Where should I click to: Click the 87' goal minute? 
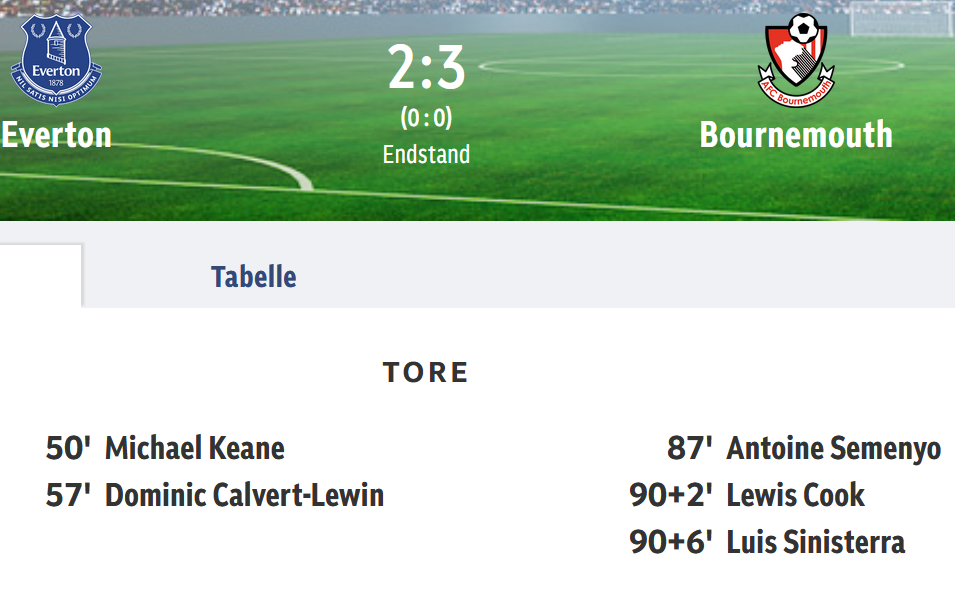tap(690, 448)
